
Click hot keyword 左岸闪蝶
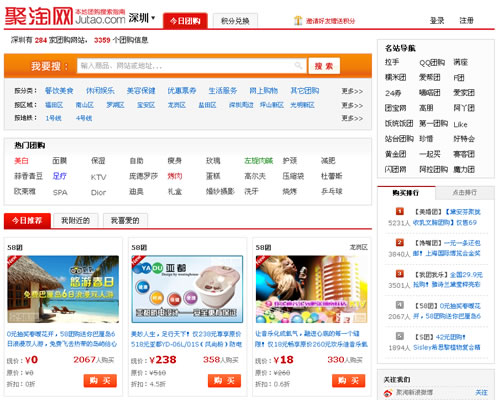(259, 161)
